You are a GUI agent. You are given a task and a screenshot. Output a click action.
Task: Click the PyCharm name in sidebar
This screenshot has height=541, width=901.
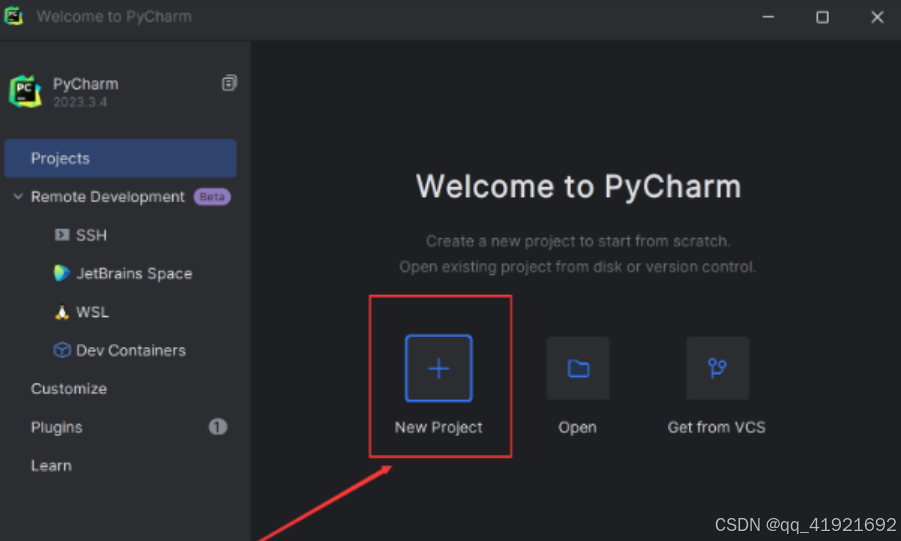[86, 84]
